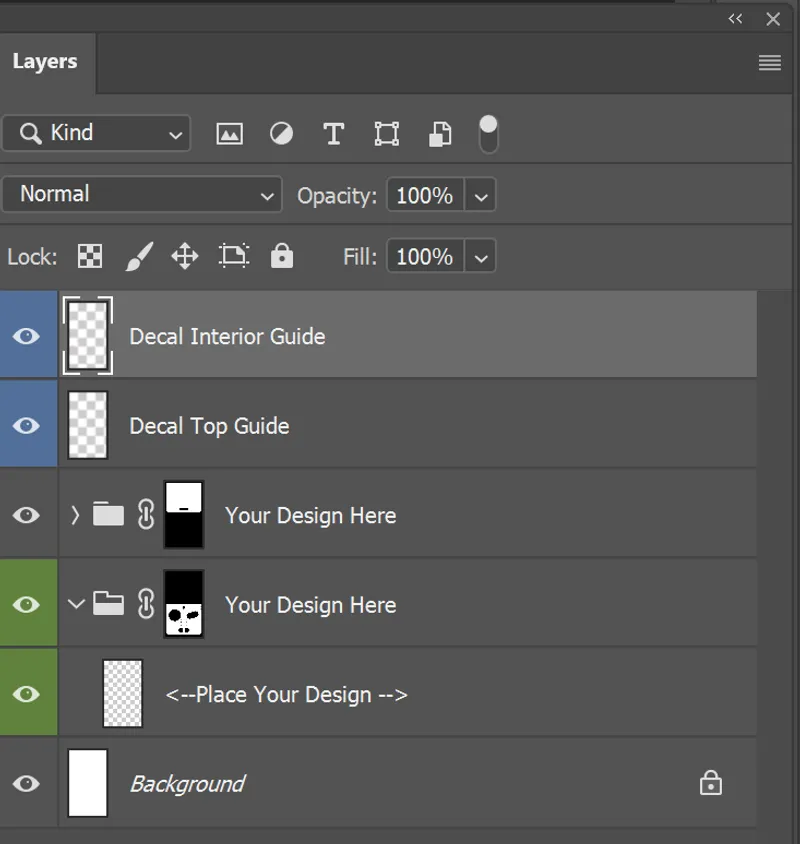Lock image pixels brush icon

pos(139,257)
